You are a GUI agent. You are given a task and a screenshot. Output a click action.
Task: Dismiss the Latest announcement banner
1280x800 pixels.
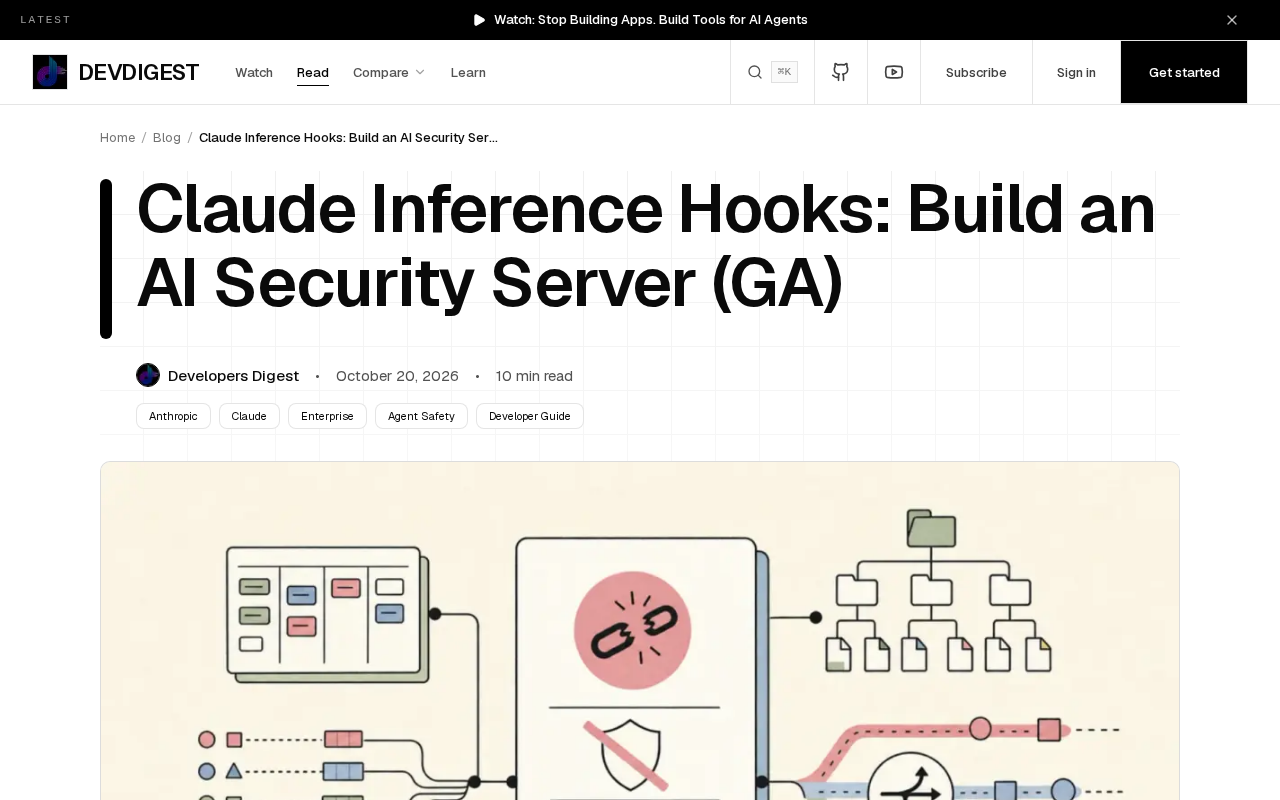point(1232,20)
